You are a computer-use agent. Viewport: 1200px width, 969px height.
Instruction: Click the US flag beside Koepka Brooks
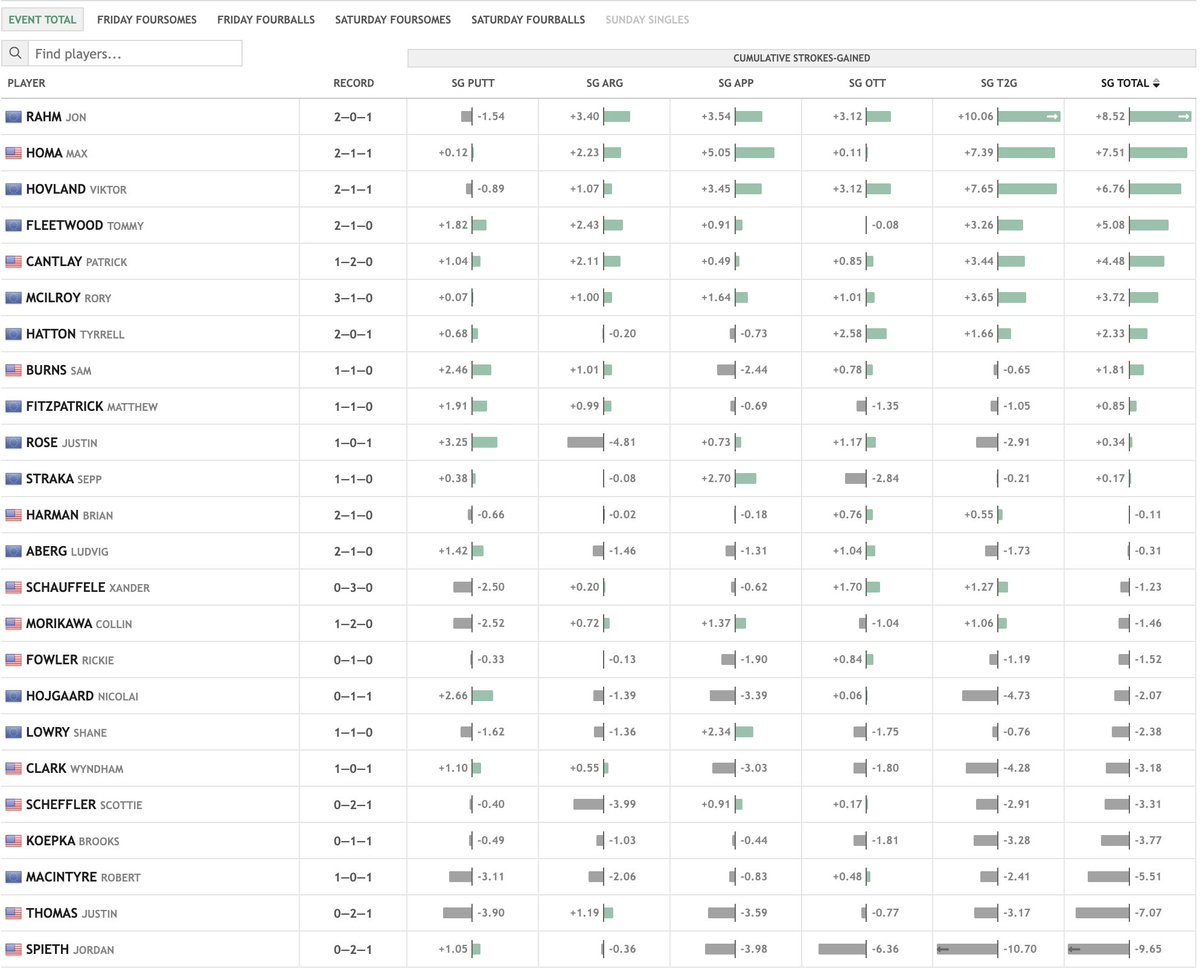point(13,840)
